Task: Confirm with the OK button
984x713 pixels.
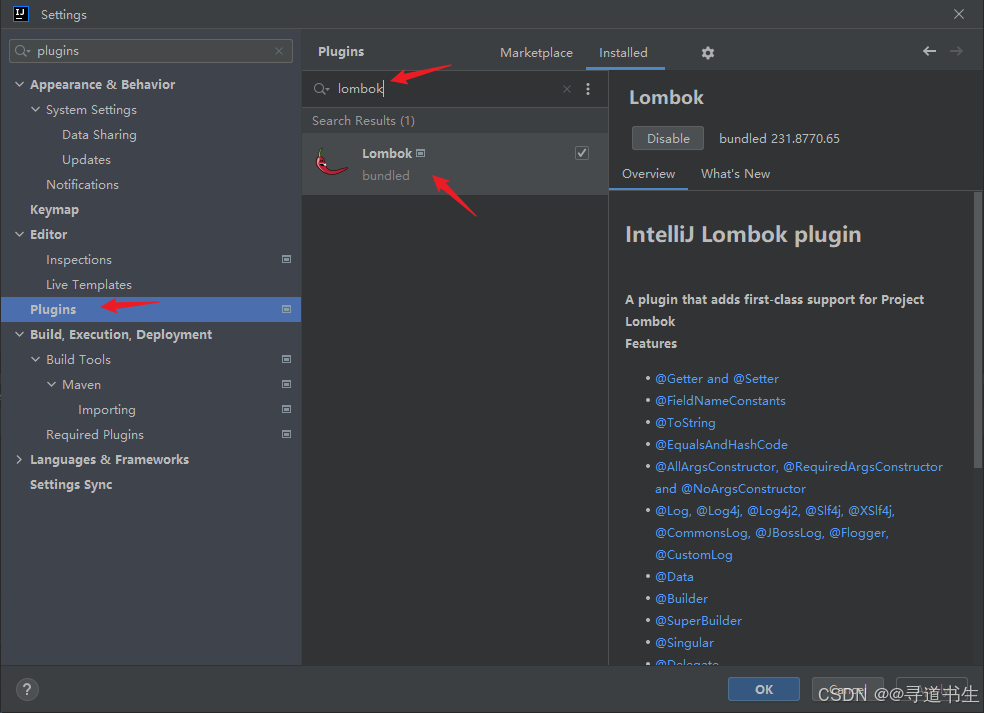Action: coord(764,689)
